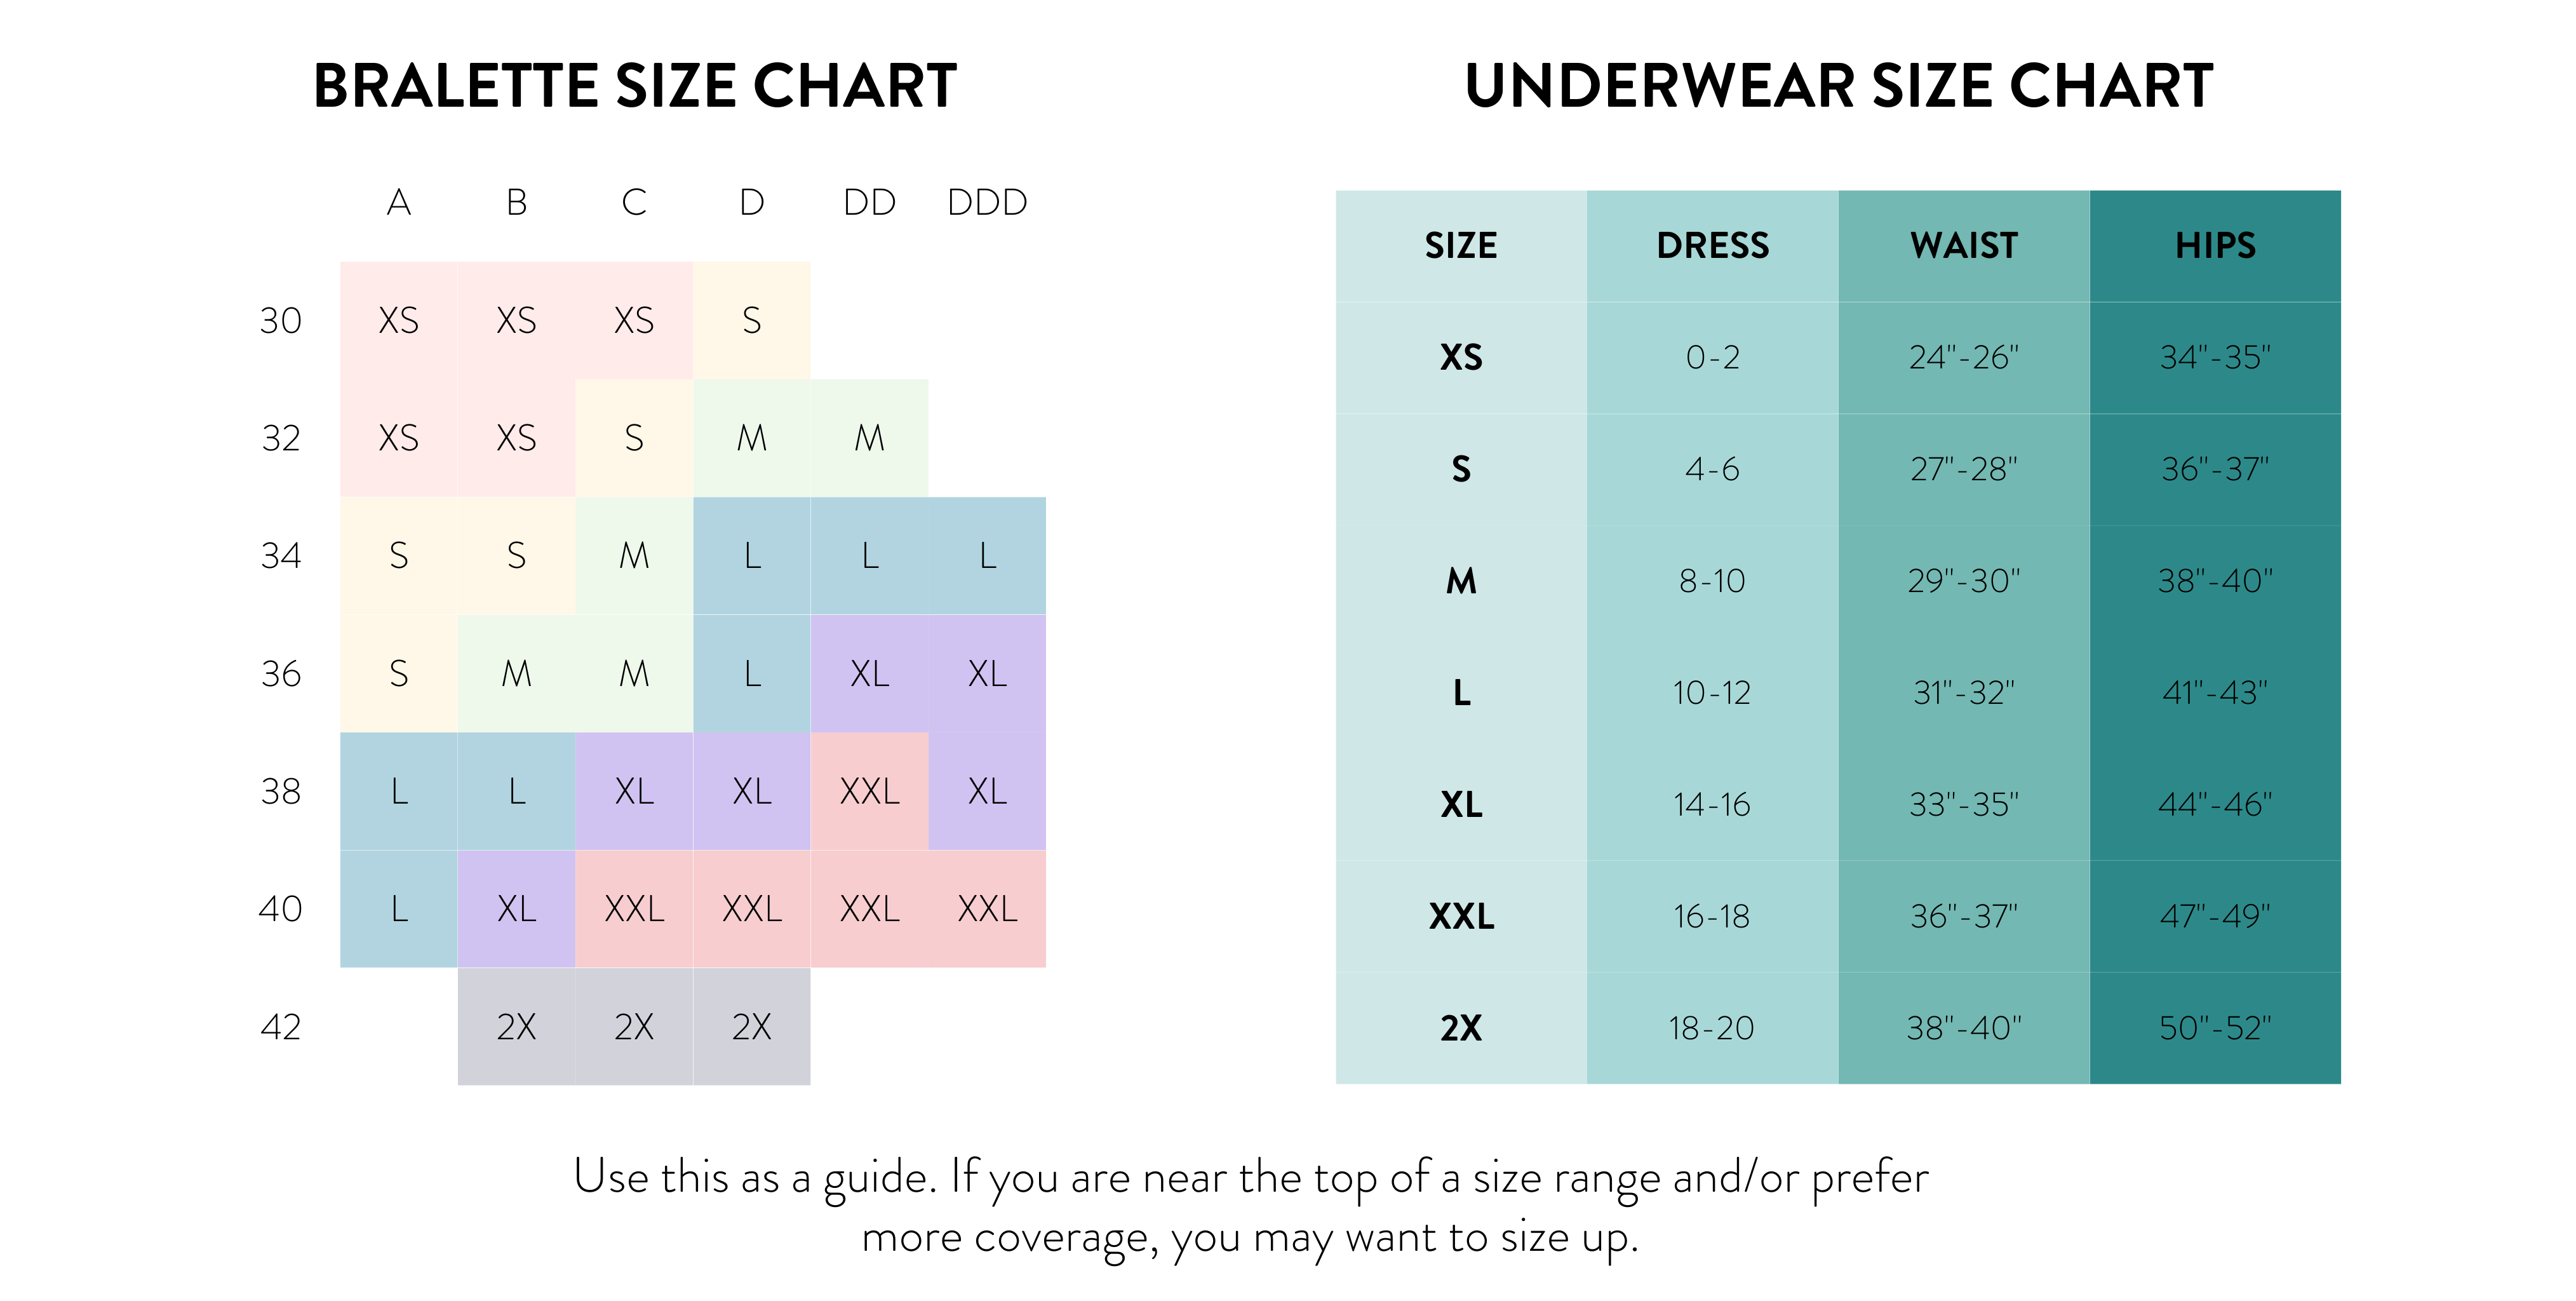Select the DDD cup column header
Image resolution: width=2576 pixels, height=1301 pixels.
point(987,203)
